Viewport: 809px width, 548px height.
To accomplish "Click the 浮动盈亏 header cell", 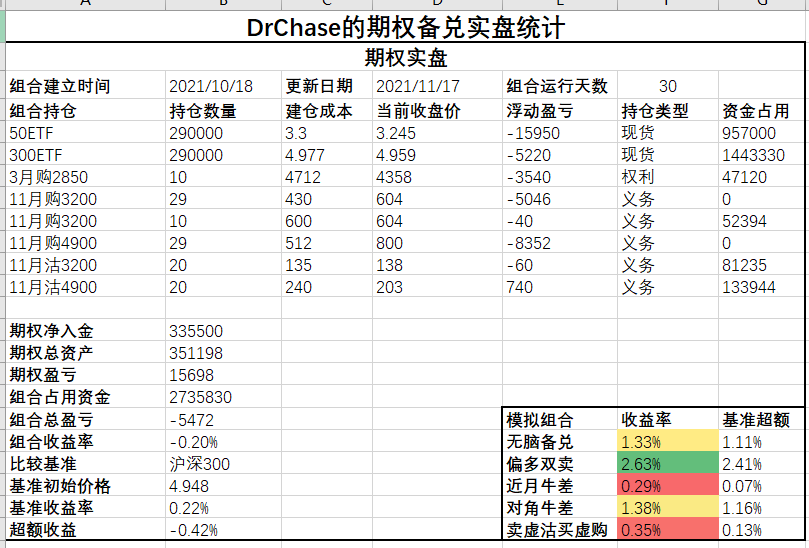I will 560,110.
